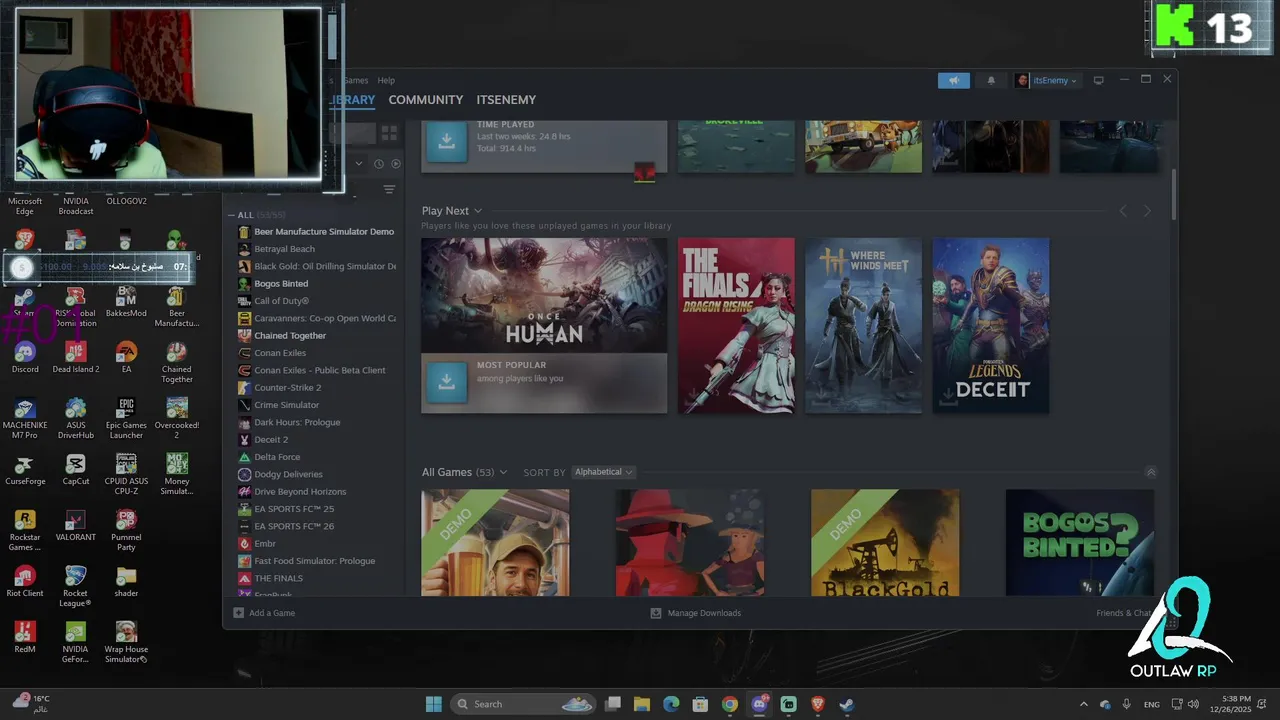
Task: Select THE FINALS Dragon Rising thumbnail
Action: (736, 325)
